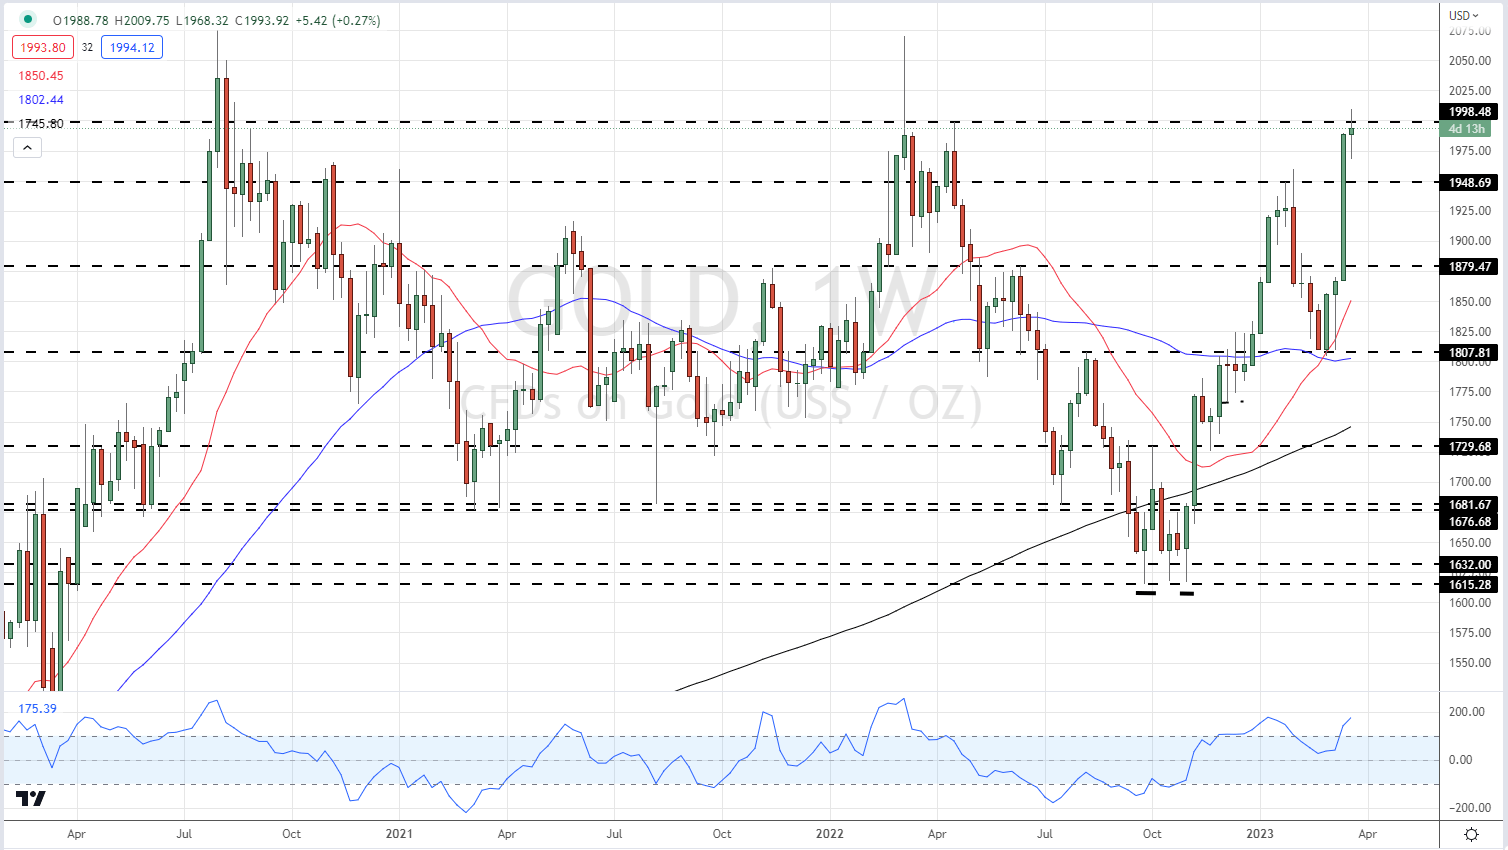Click the 1681.67 price level label

coord(1467,505)
